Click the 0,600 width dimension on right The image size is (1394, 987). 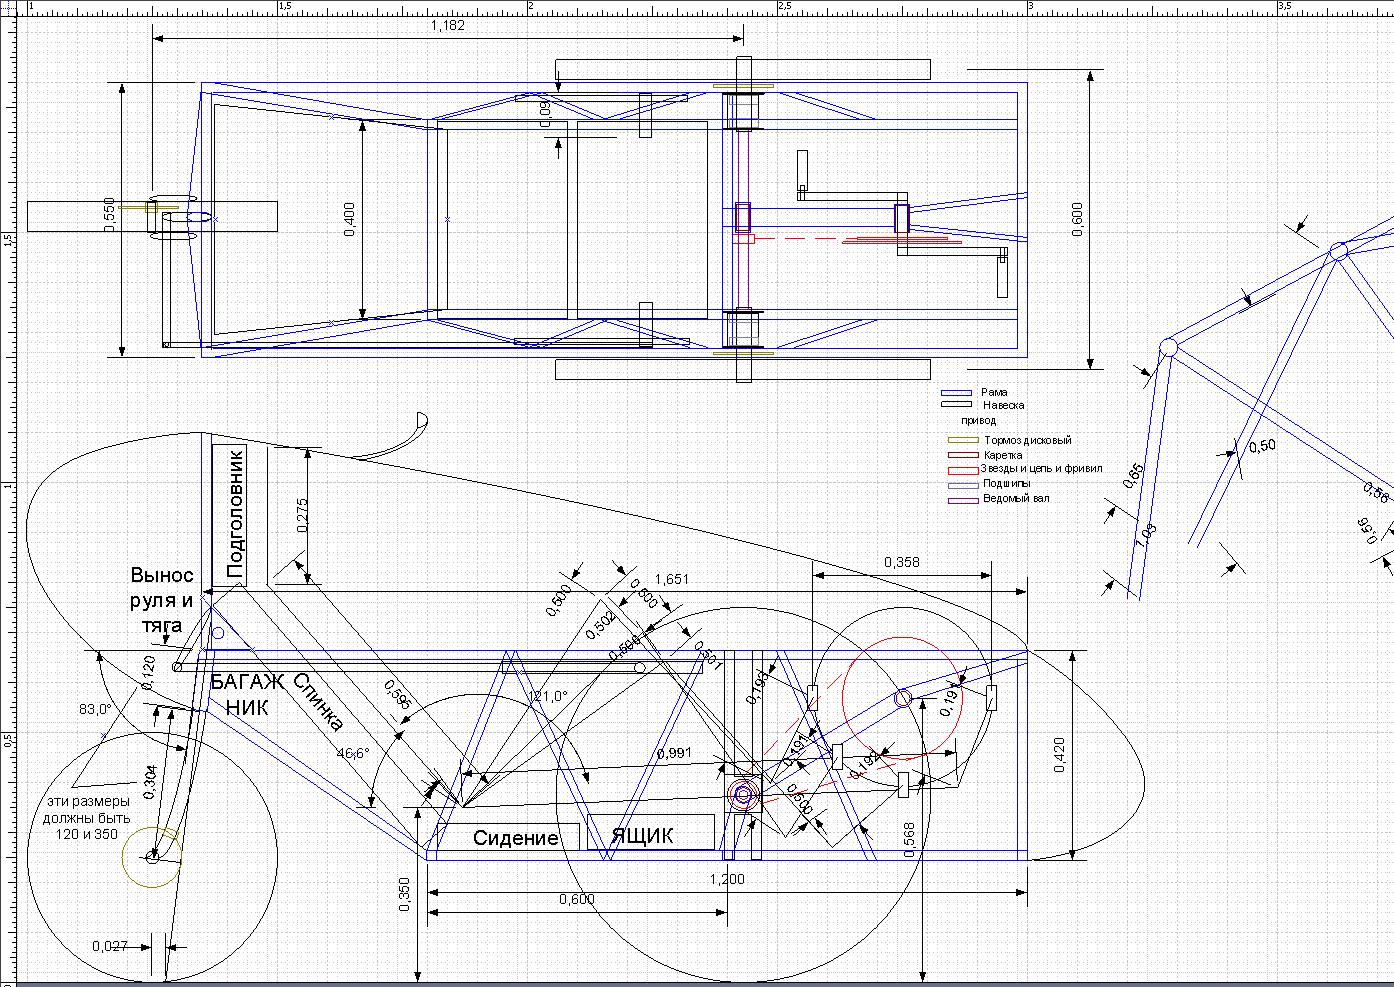coord(1077,219)
